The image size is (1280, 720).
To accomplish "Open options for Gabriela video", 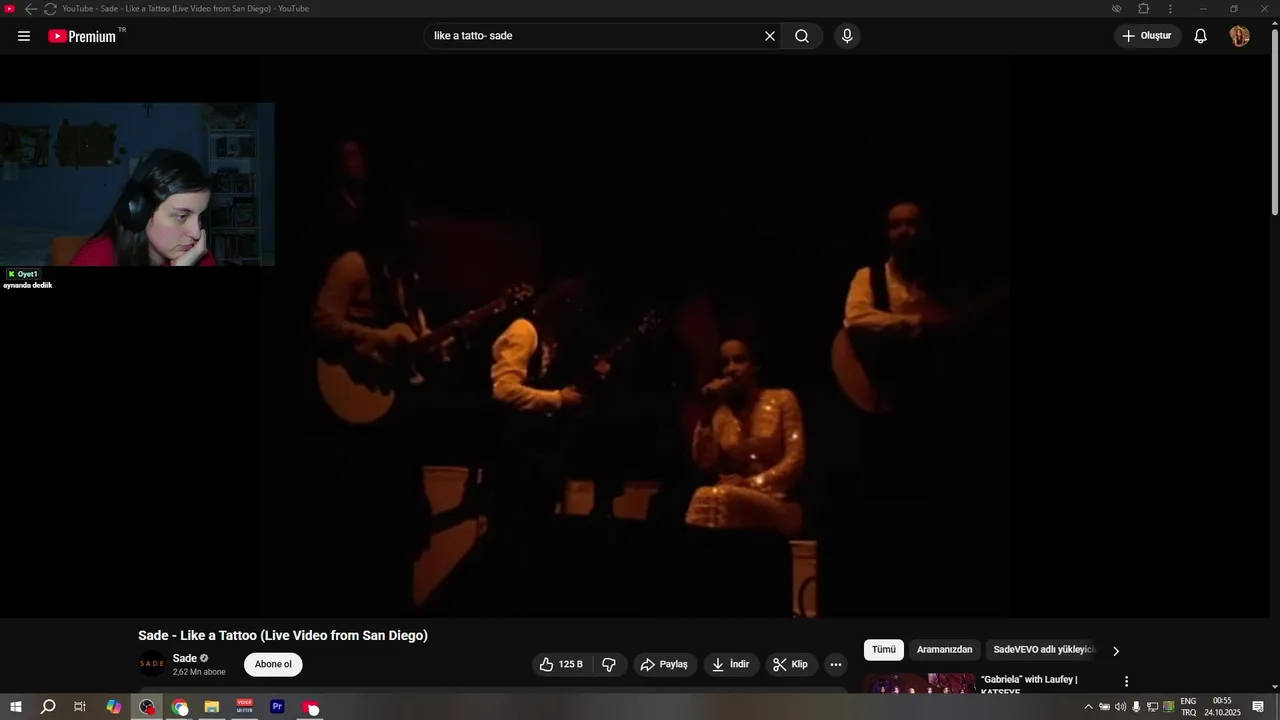I will (x=1126, y=681).
